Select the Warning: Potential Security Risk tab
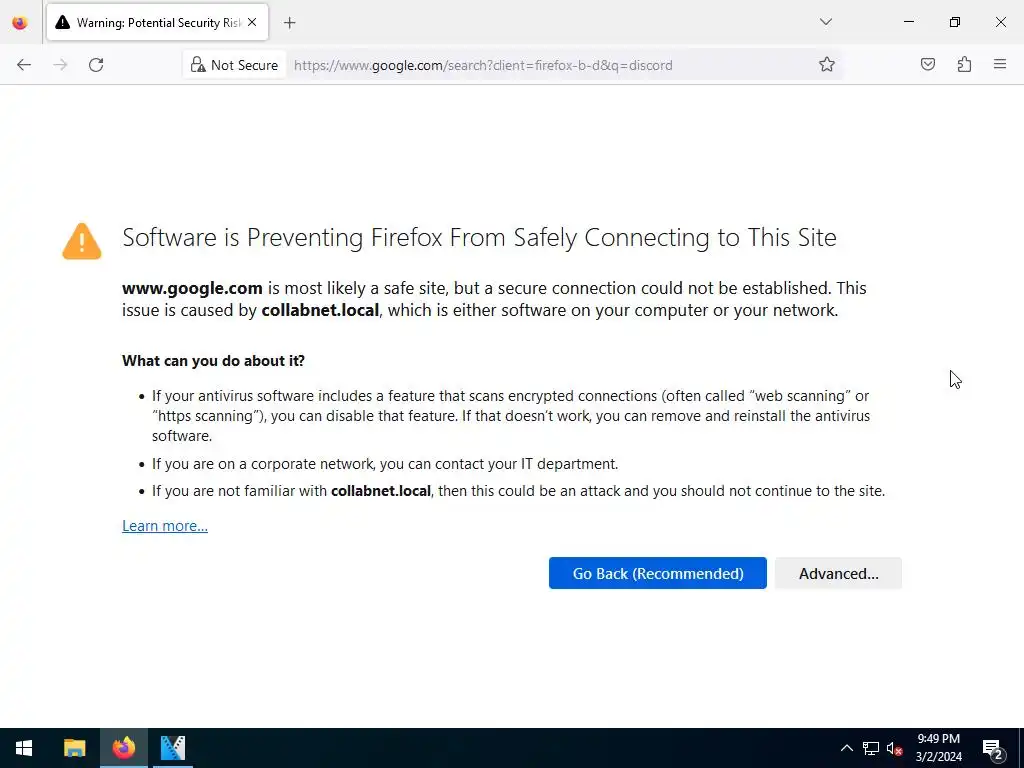This screenshot has width=1024, height=768. 148,22
